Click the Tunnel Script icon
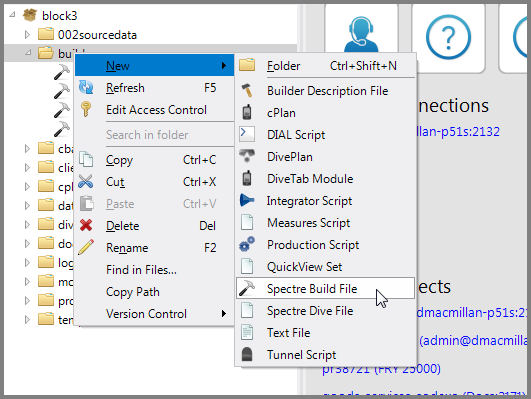 click(247, 355)
